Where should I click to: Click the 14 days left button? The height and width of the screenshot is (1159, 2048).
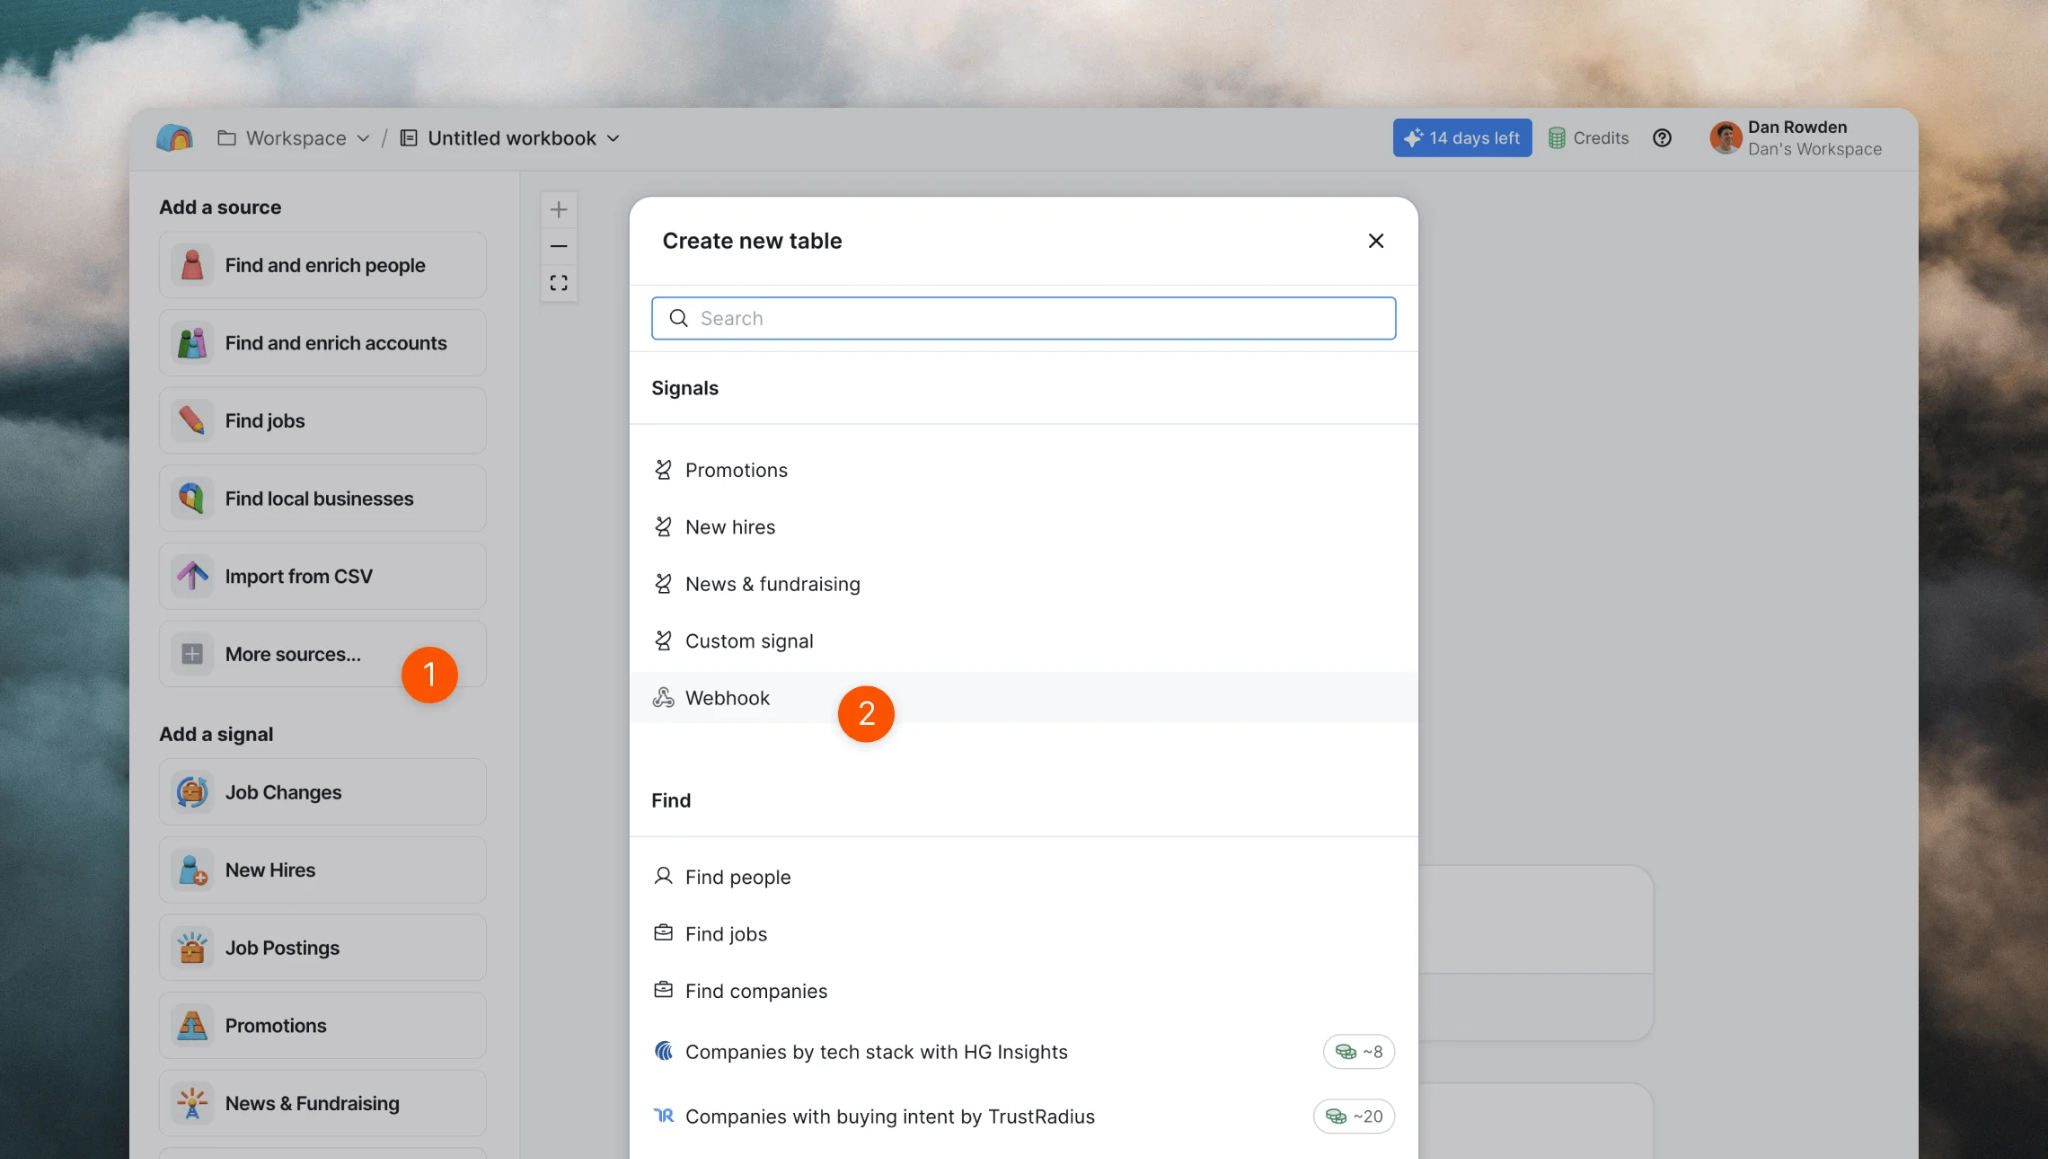click(1462, 138)
